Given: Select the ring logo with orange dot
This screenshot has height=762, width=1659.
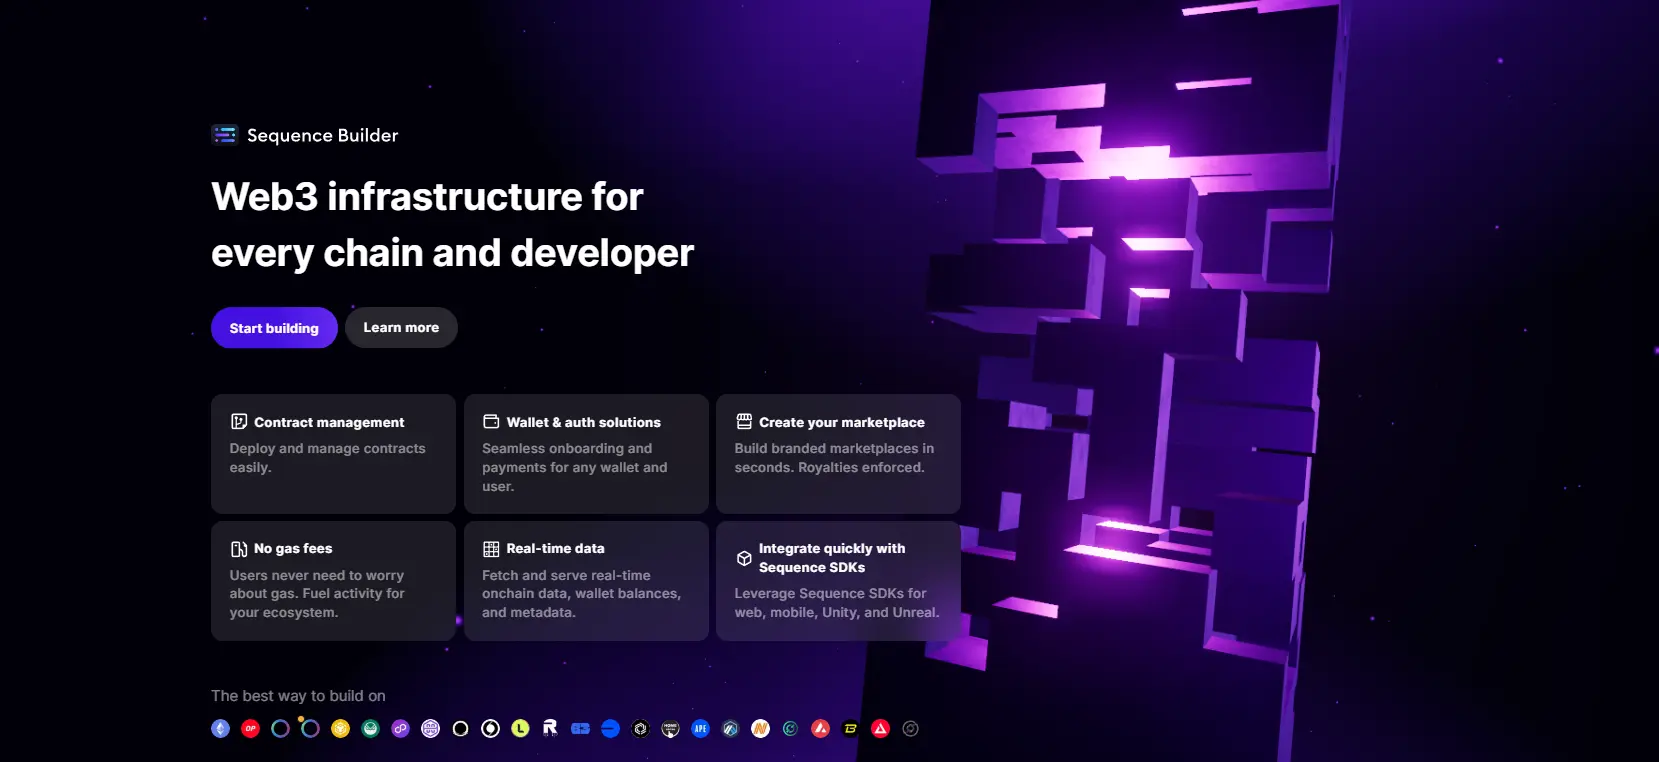Looking at the screenshot, I should (310, 729).
